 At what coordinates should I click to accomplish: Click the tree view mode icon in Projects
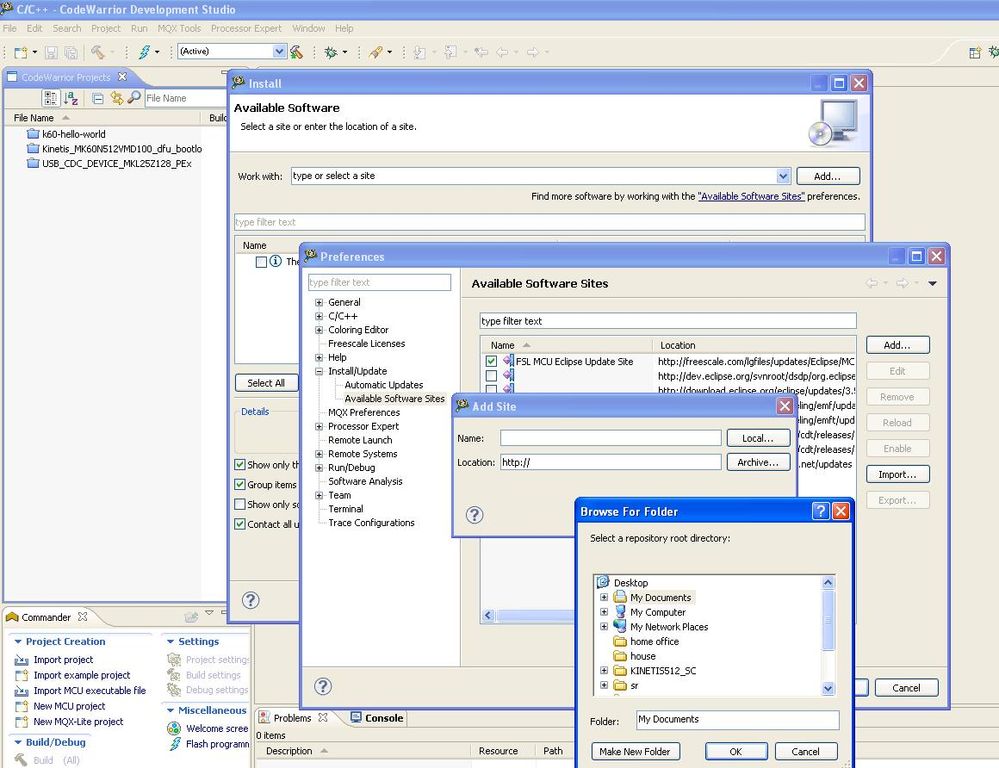(50, 98)
